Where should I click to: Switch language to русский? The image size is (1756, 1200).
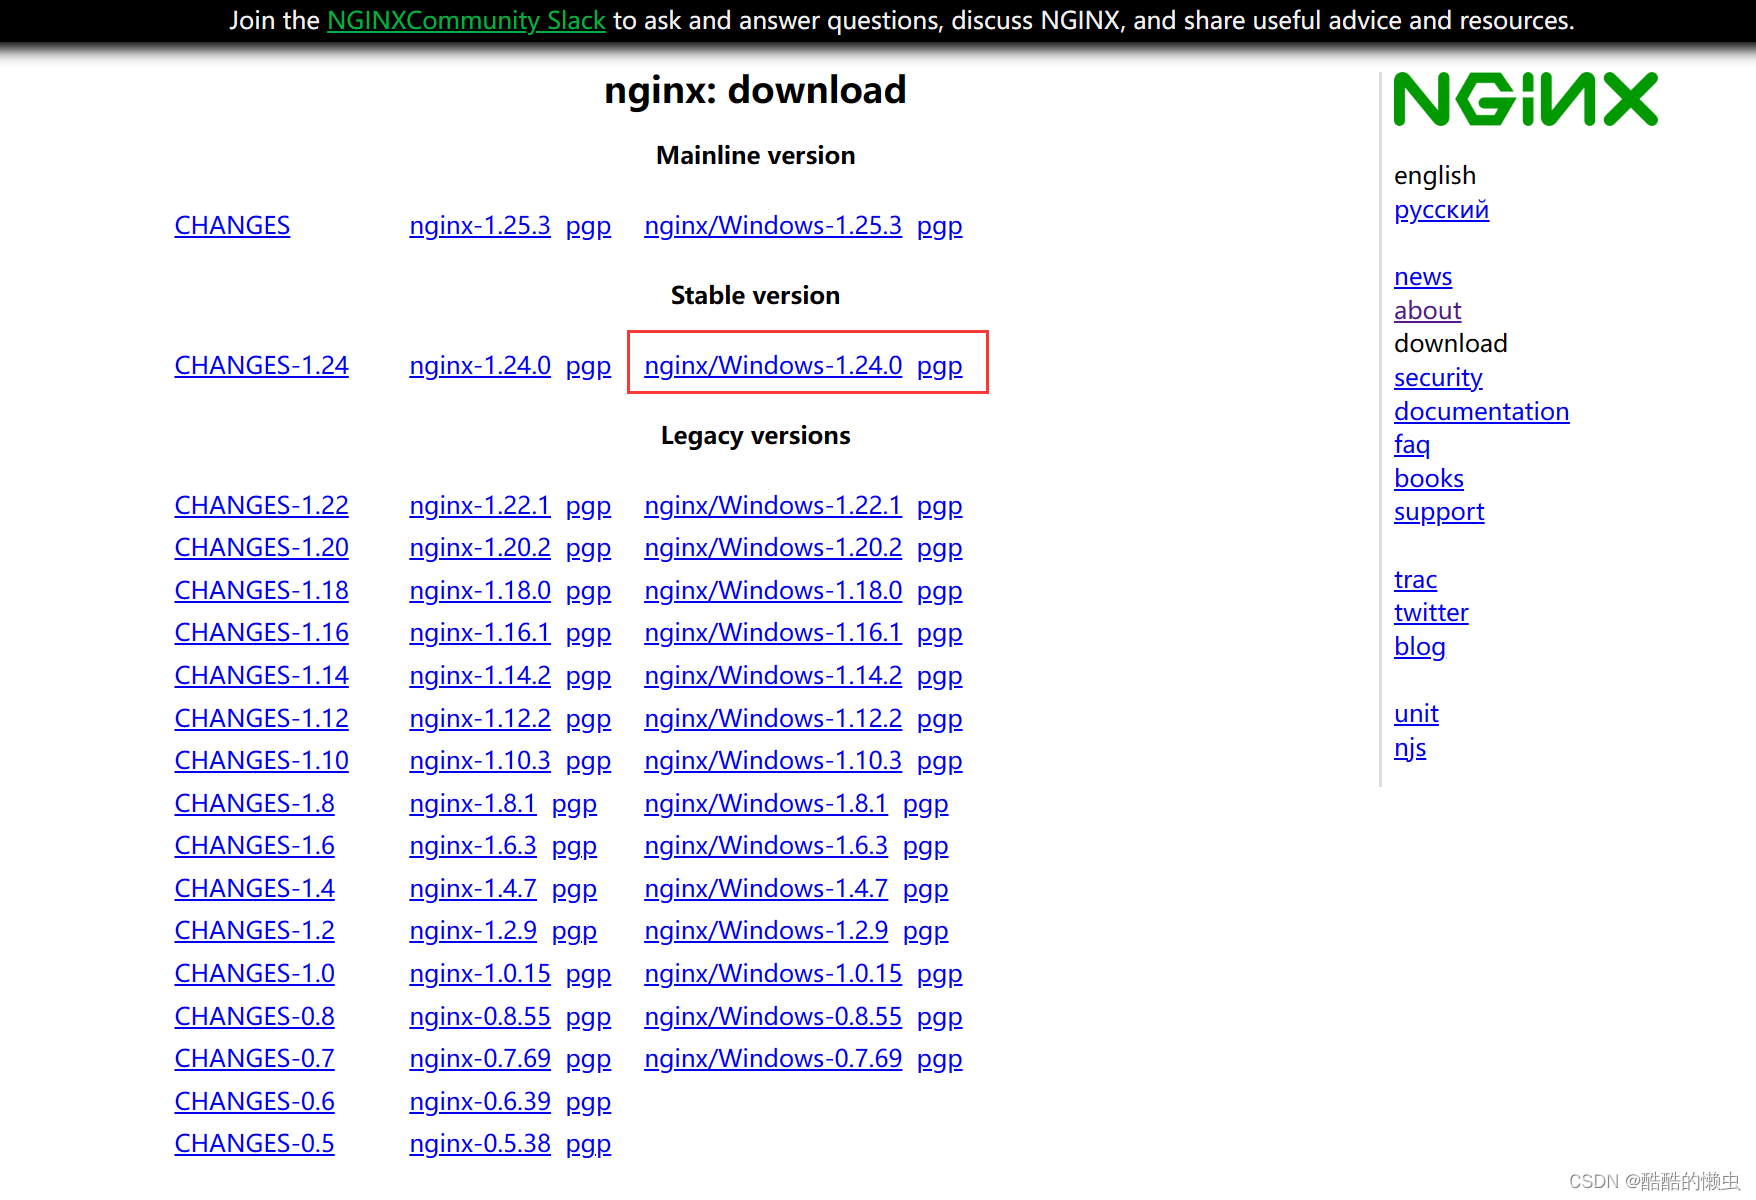click(x=1441, y=210)
